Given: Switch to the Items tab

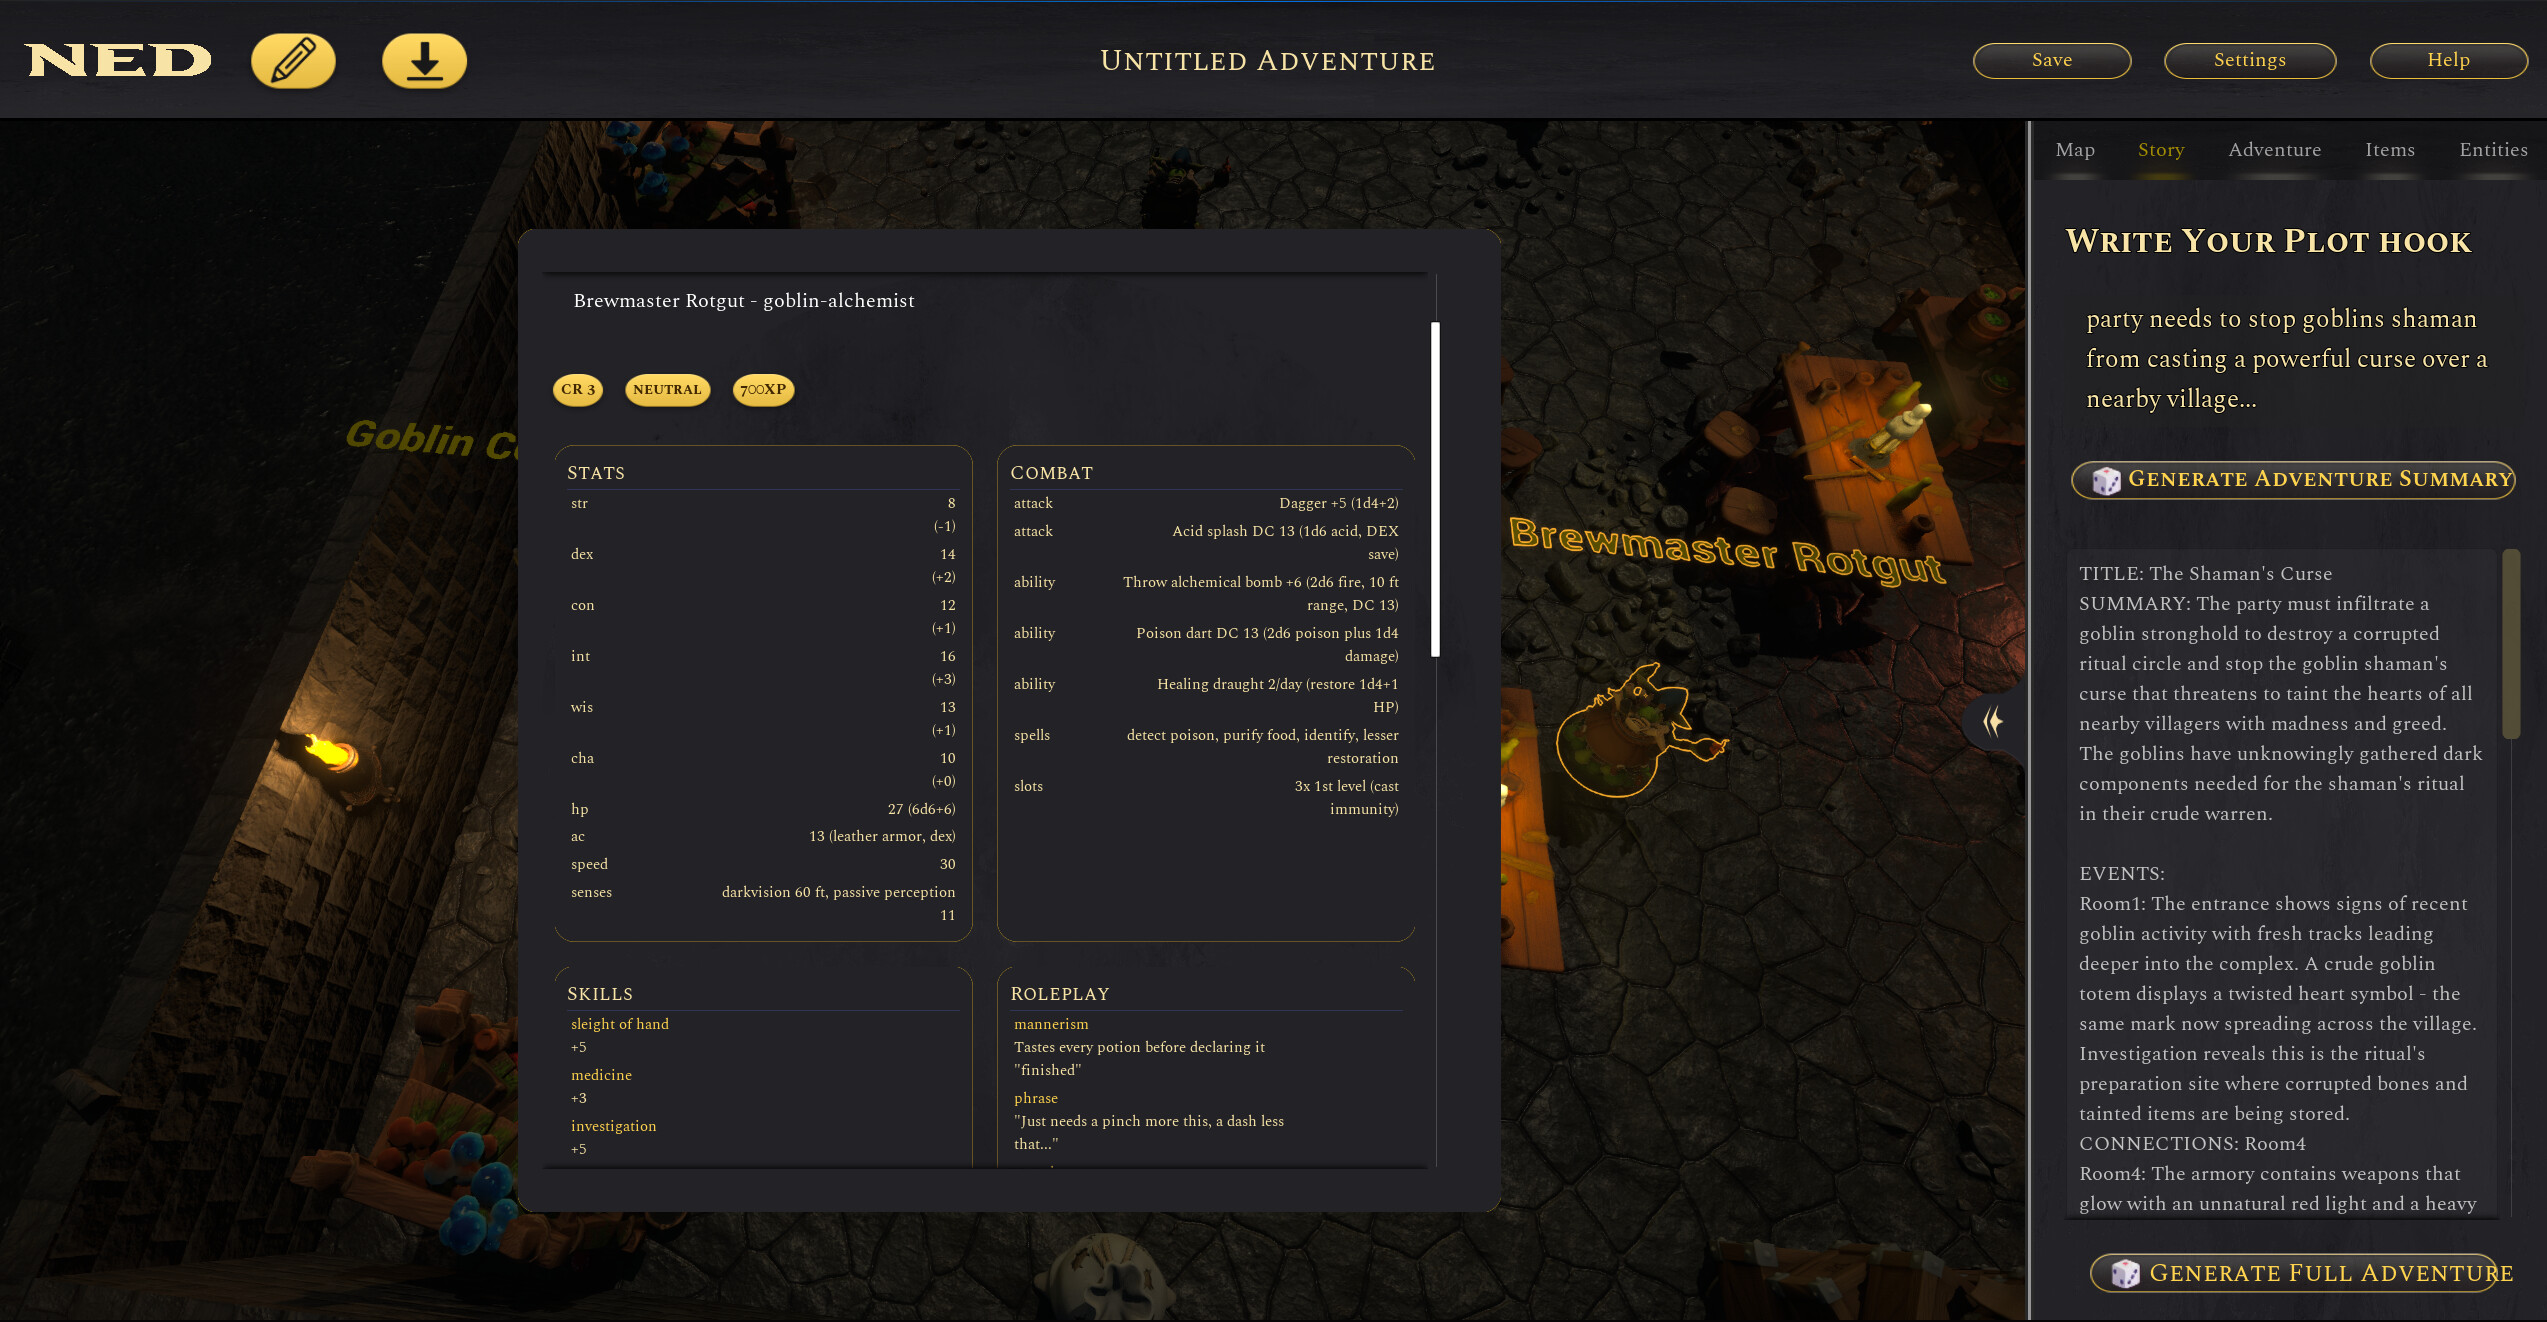Looking at the screenshot, I should [x=2390, y=149].
